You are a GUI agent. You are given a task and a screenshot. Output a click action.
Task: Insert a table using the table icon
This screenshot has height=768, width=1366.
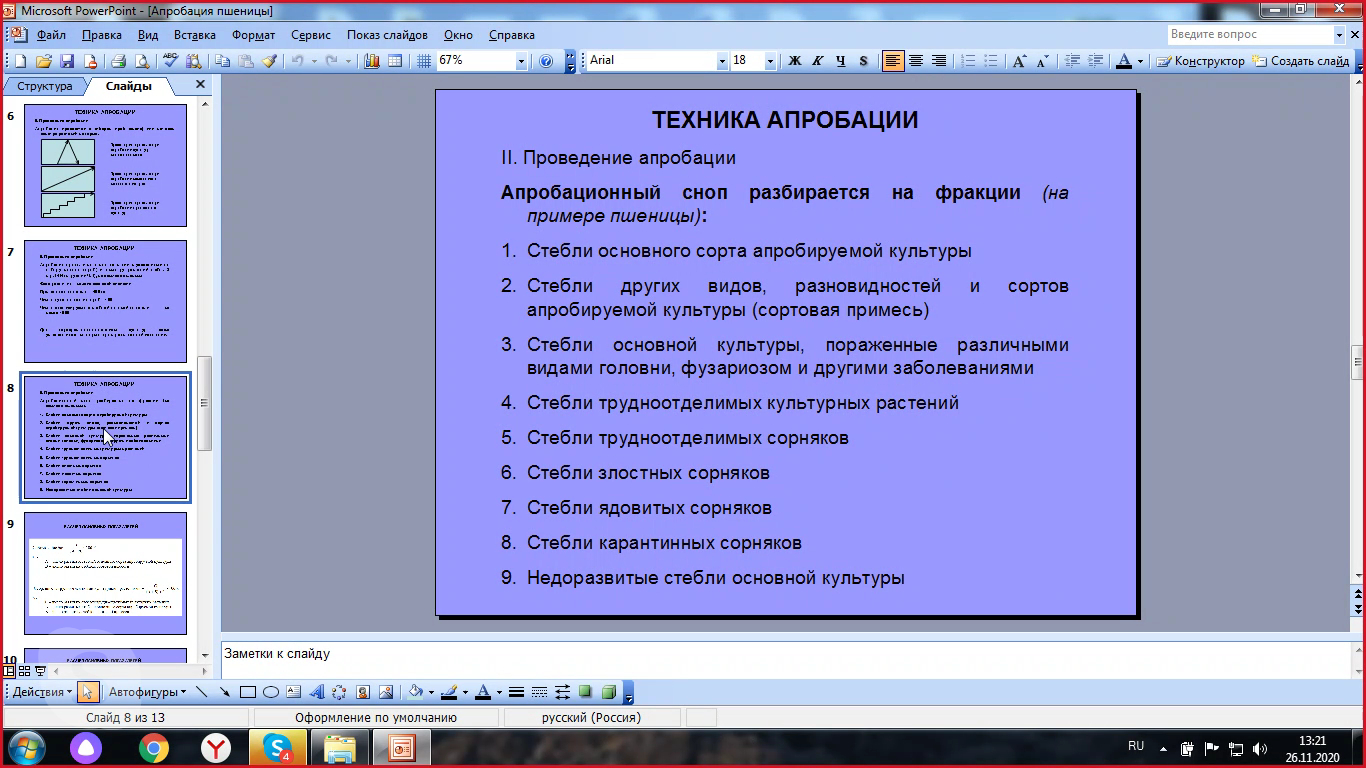click(395, 61)
